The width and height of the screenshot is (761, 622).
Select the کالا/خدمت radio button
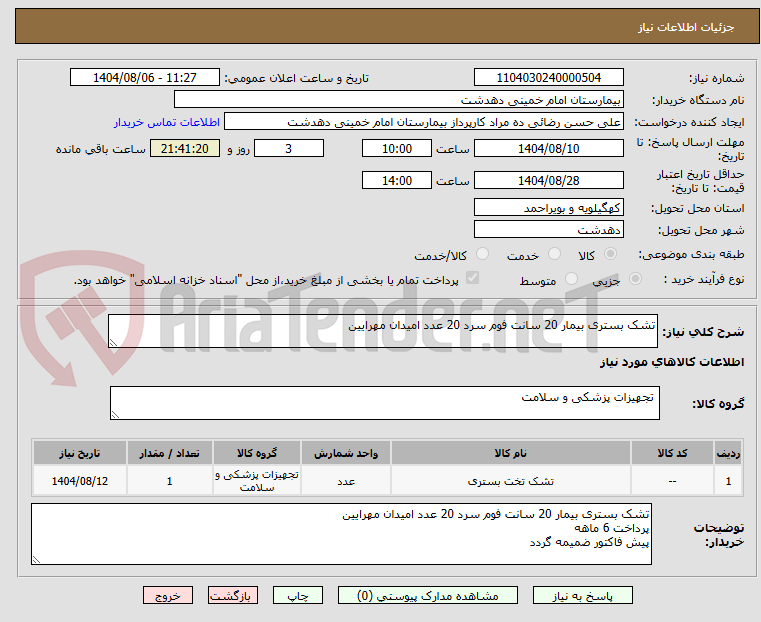coord(482,254)
